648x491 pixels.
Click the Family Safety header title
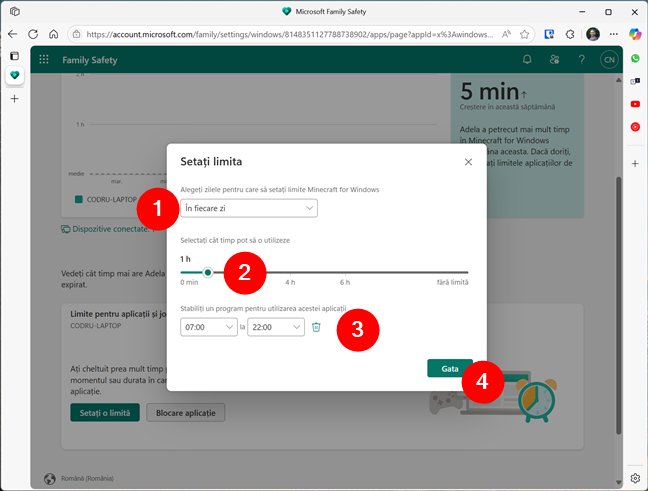90,60
